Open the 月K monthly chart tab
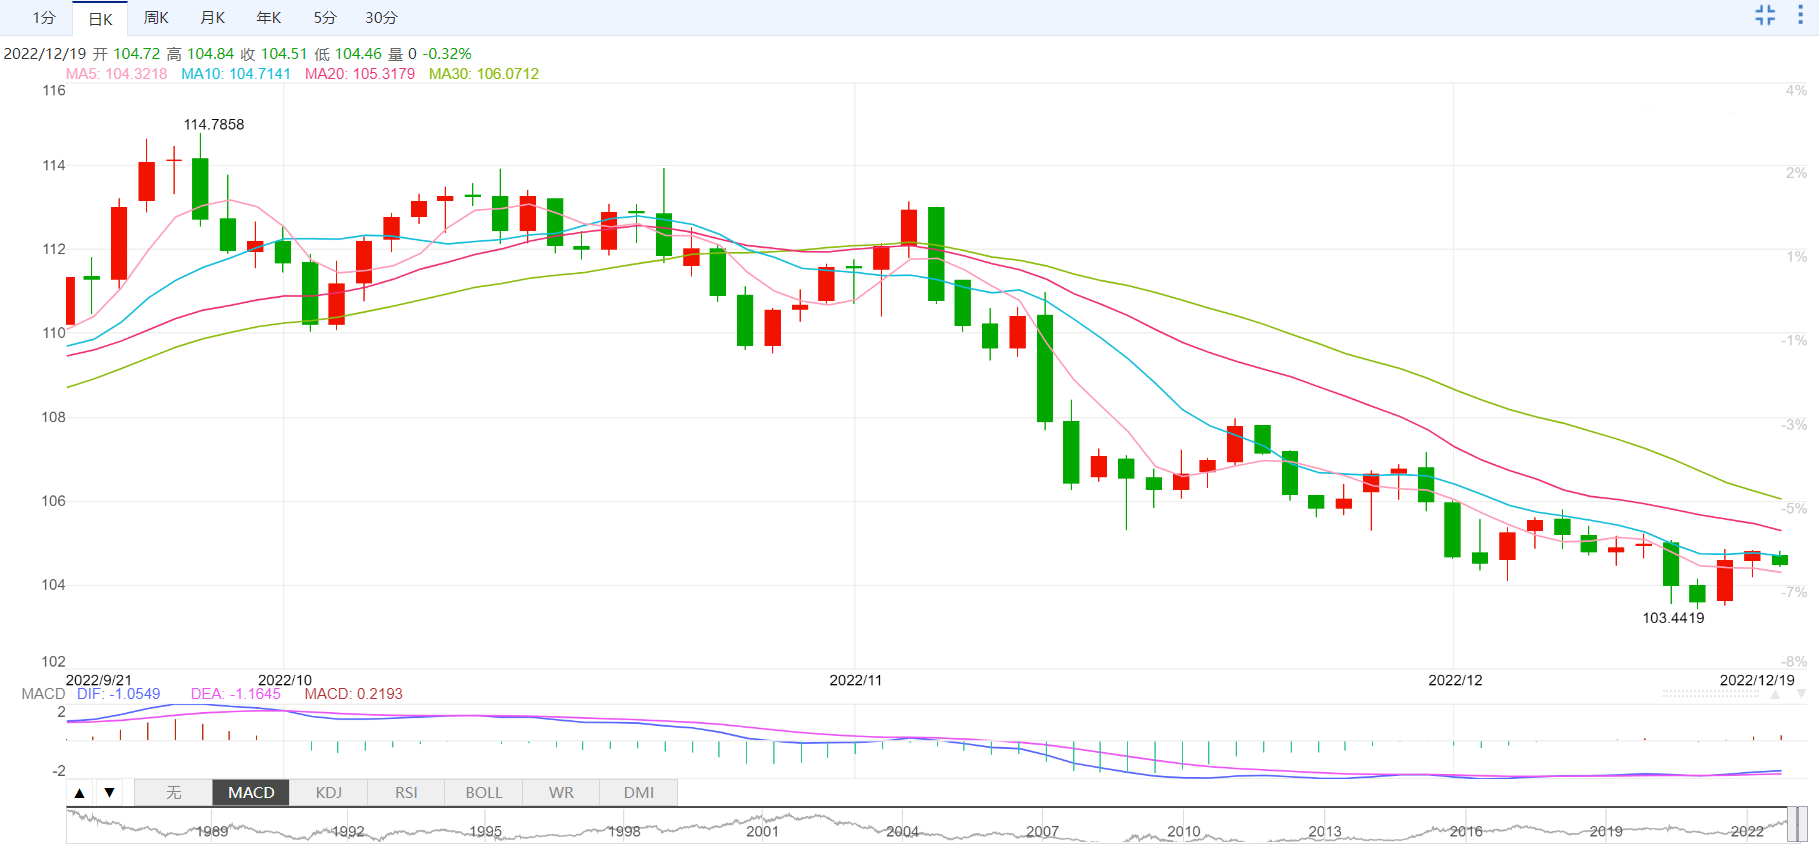The image size is (1819, 867). (212, 18)
